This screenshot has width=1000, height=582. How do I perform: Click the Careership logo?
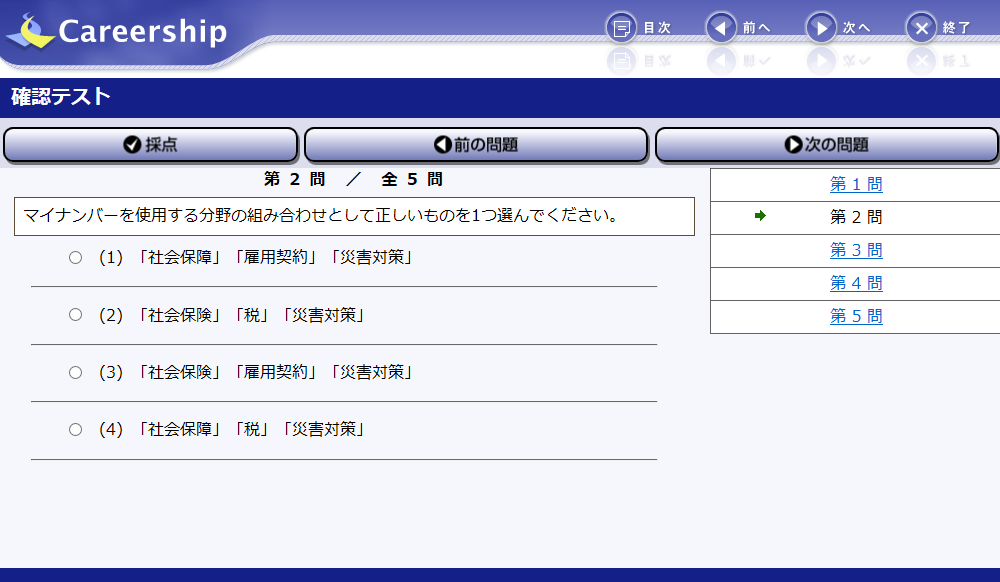pyautogui.click(x=118, y=31)
